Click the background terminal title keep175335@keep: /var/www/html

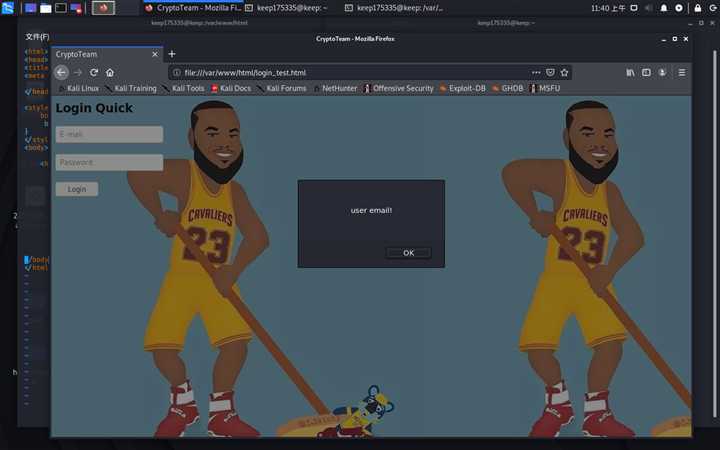(x=199, y=22)
